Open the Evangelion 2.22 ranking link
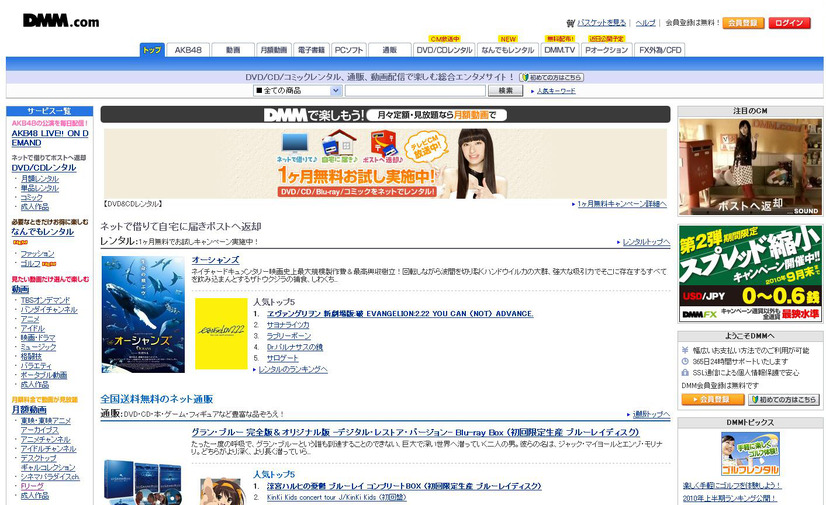Image resolution: width=826 pixels, height=505 pixels. click(x=400, y=313)
